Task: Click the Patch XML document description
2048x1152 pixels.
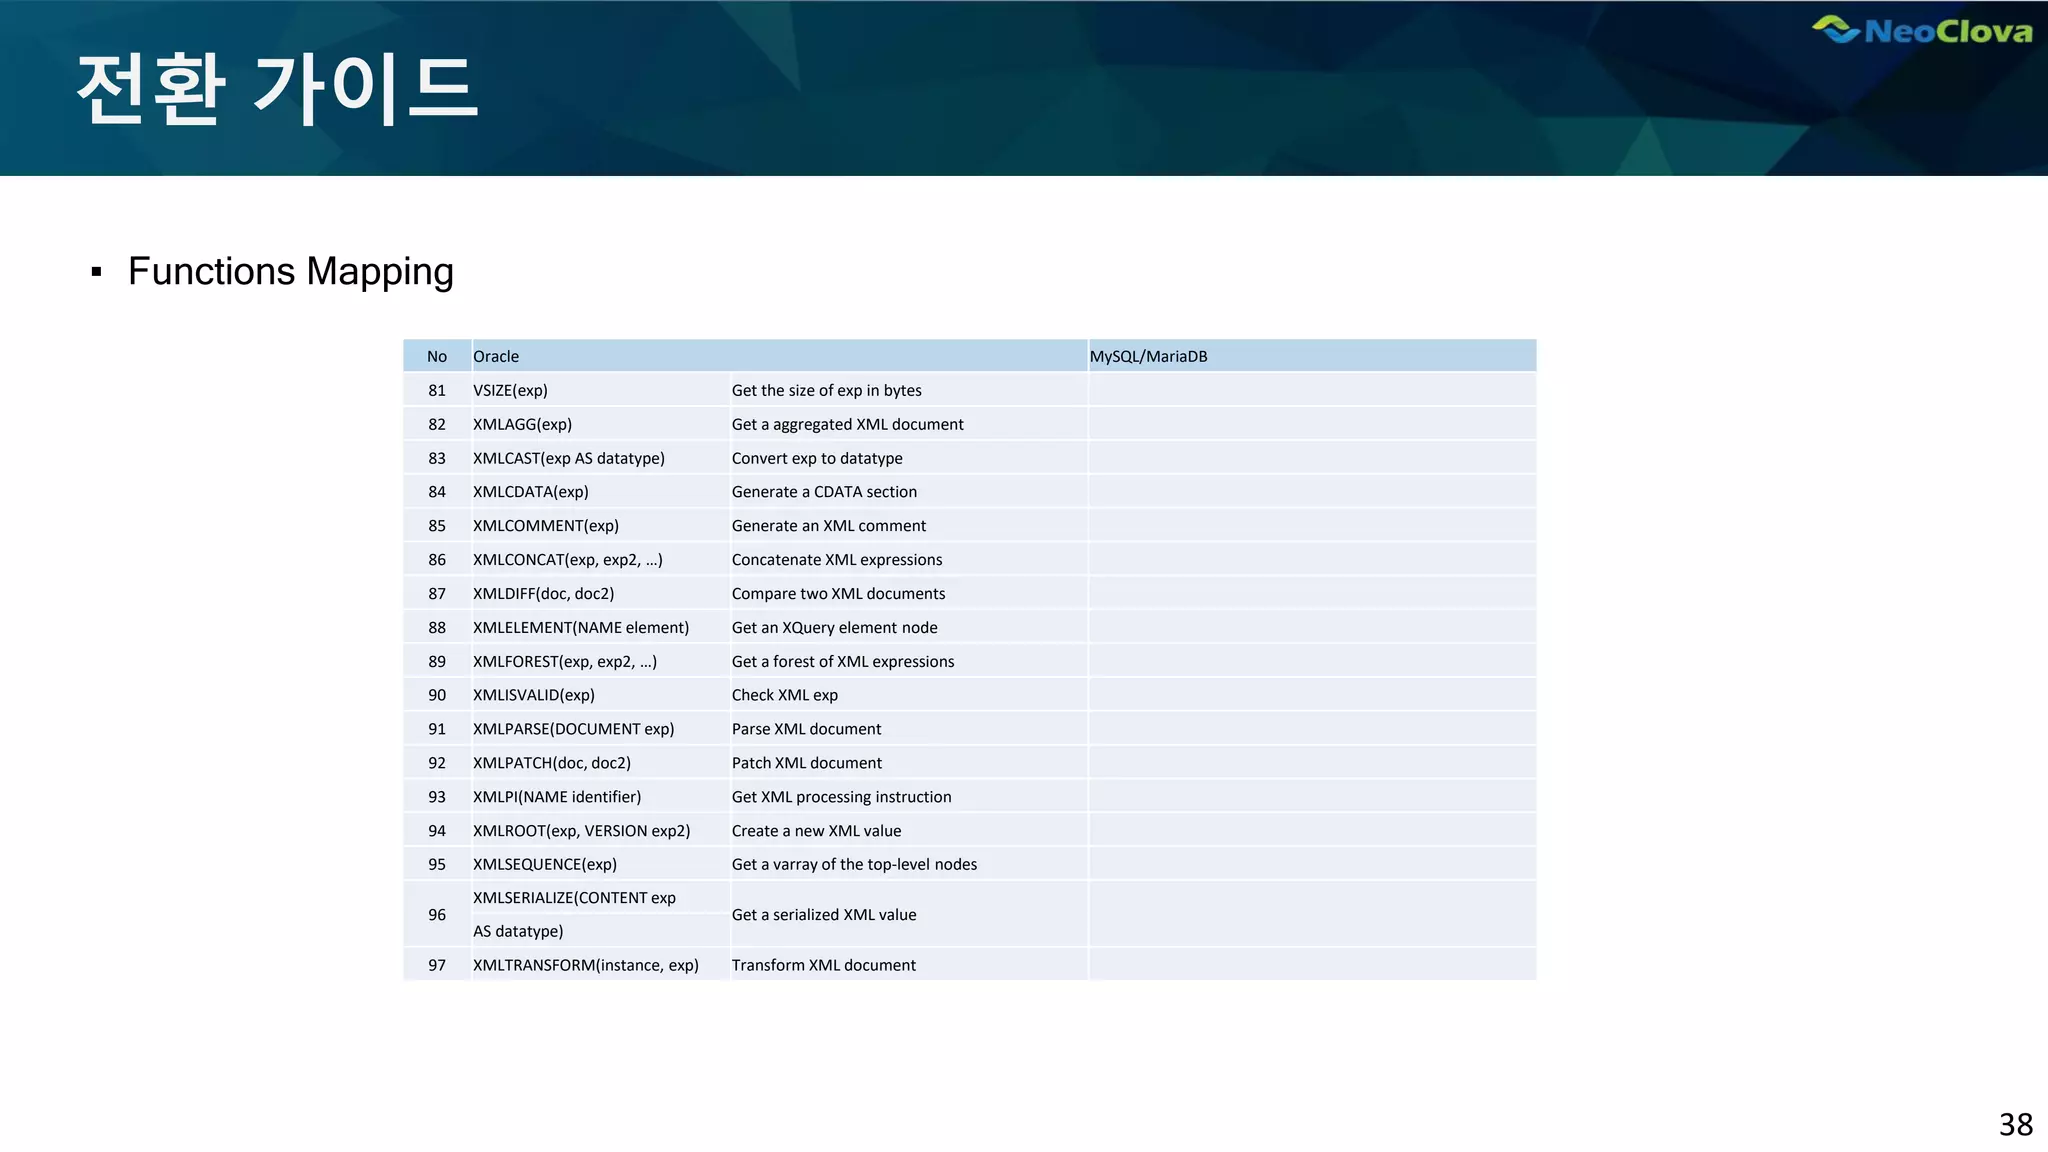Action: pos(806,763)
